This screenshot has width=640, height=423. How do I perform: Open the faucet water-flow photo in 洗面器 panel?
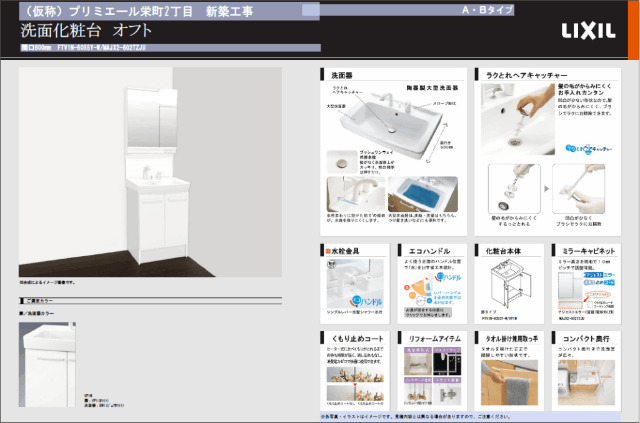coord(356,194)
